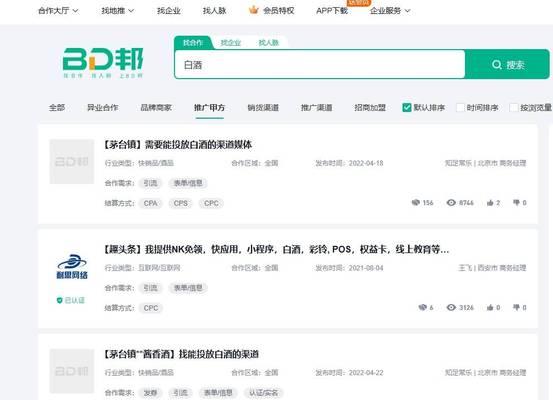The width and height of the screenshot is (553, 400).
Task: Like the 茅台镇 渠道媒体 post
Action: 490,202
